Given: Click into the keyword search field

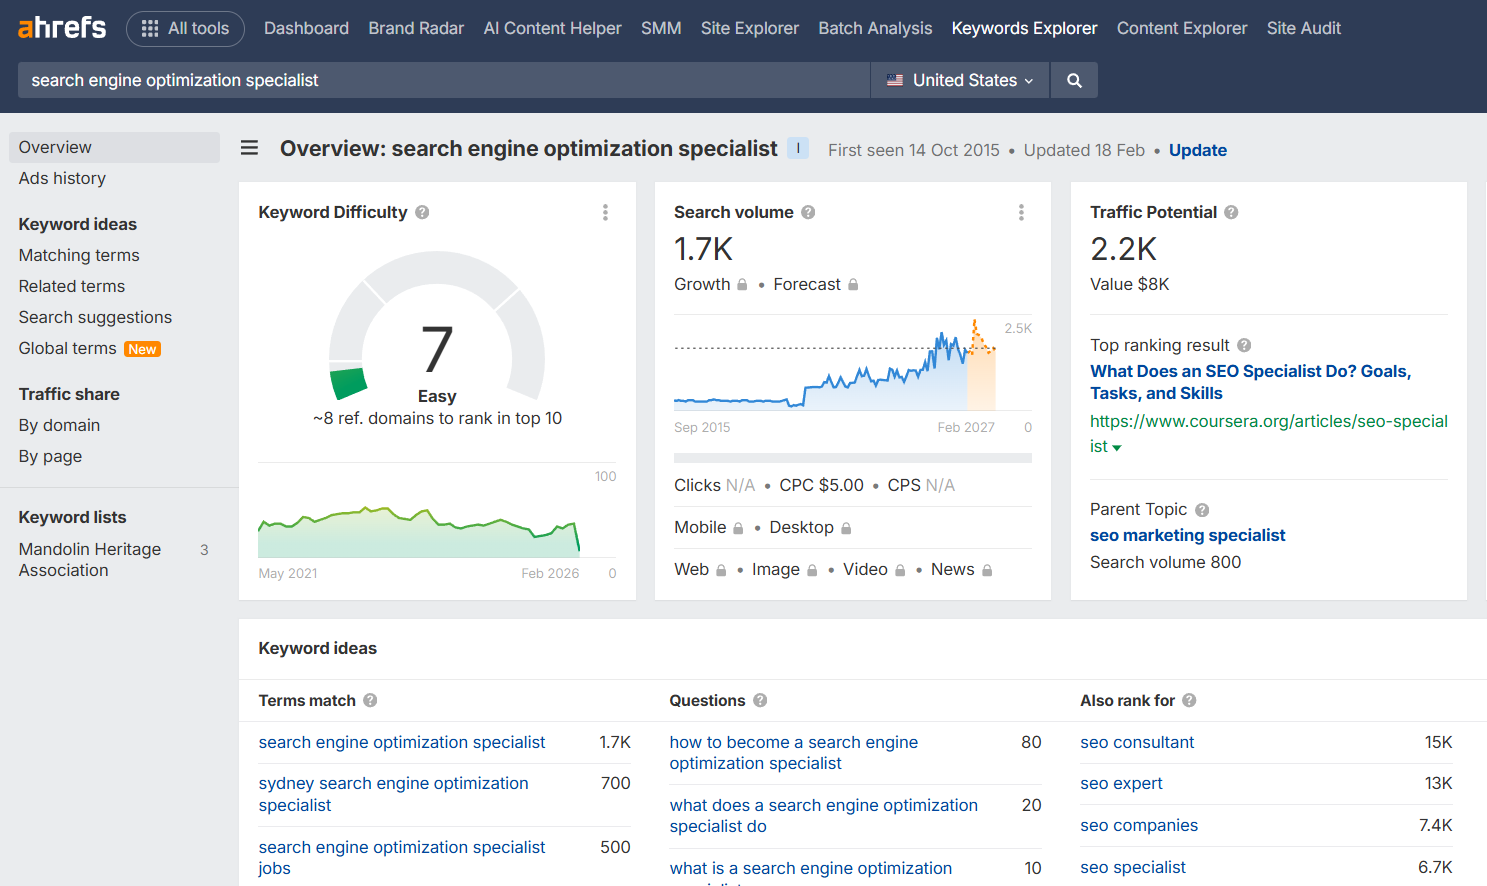Looking at the screenshot, I should [444, 80].
